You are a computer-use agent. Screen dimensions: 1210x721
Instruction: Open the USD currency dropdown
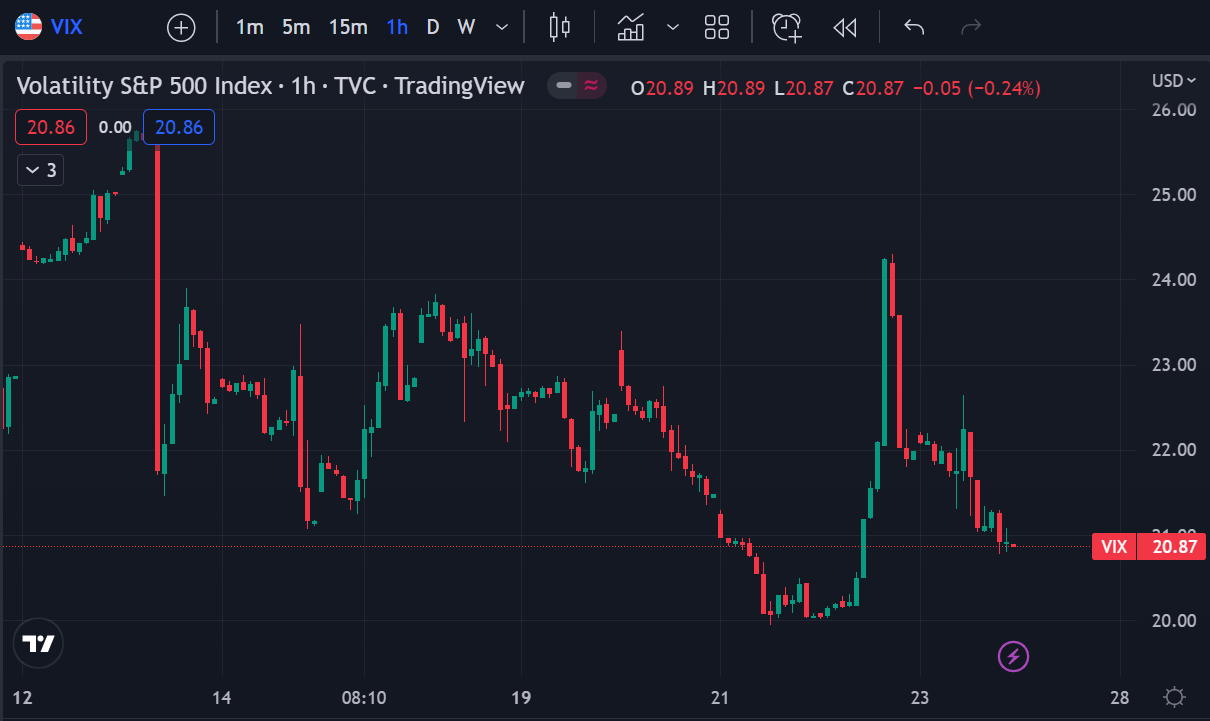(1174, 80)
